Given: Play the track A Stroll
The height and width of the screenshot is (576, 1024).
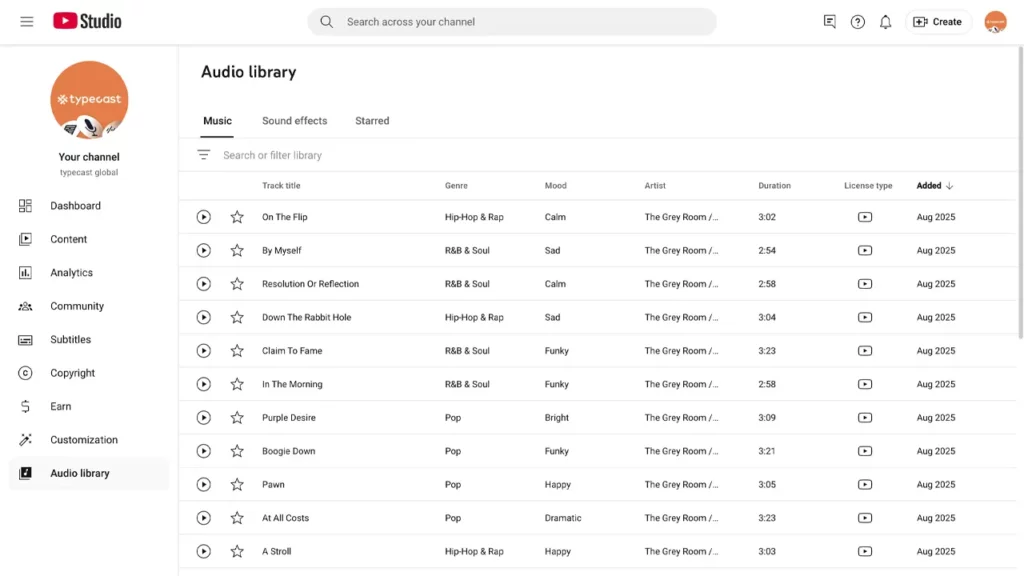Looking at the screenshot, I should 204,551.
